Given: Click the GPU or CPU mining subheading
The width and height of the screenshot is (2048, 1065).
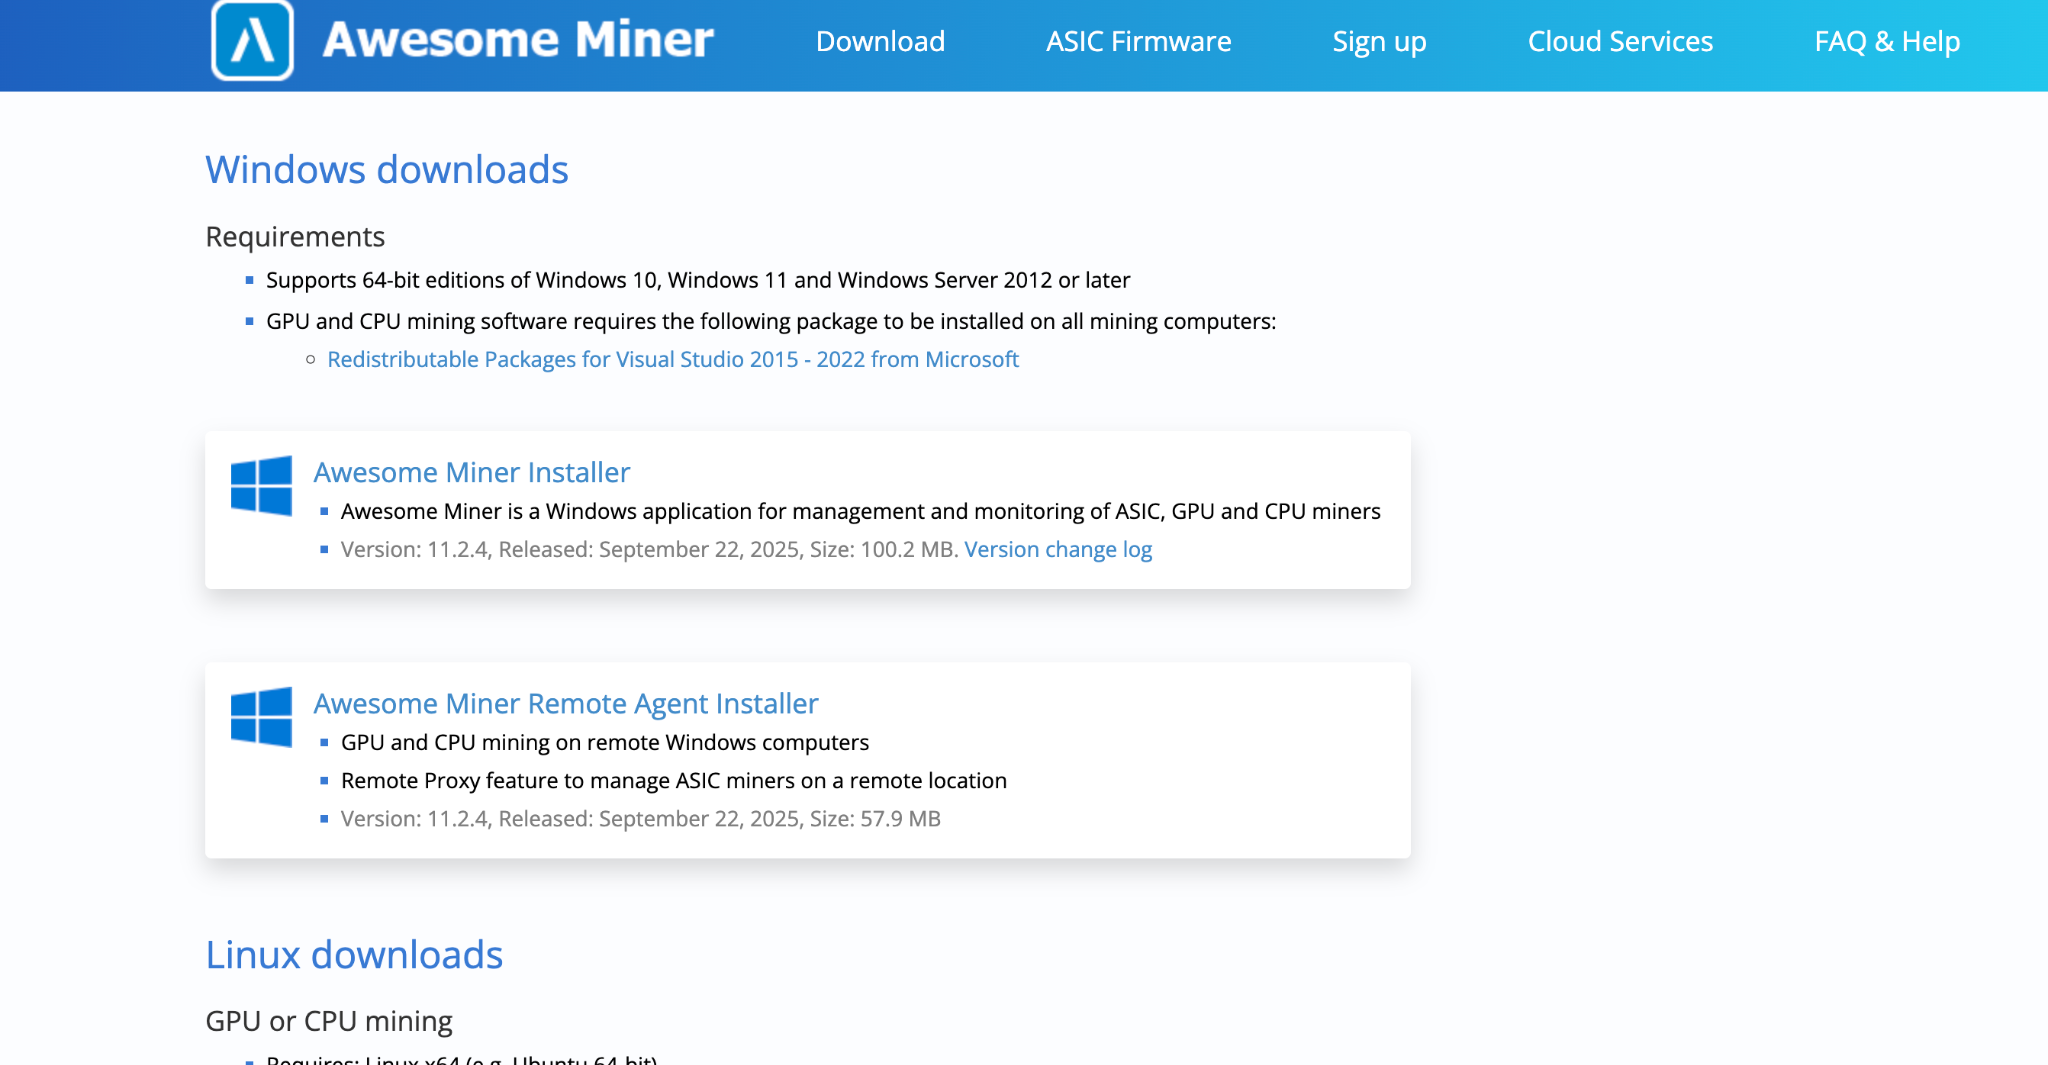Looking at the screenshot, I should coord(328,1021).
